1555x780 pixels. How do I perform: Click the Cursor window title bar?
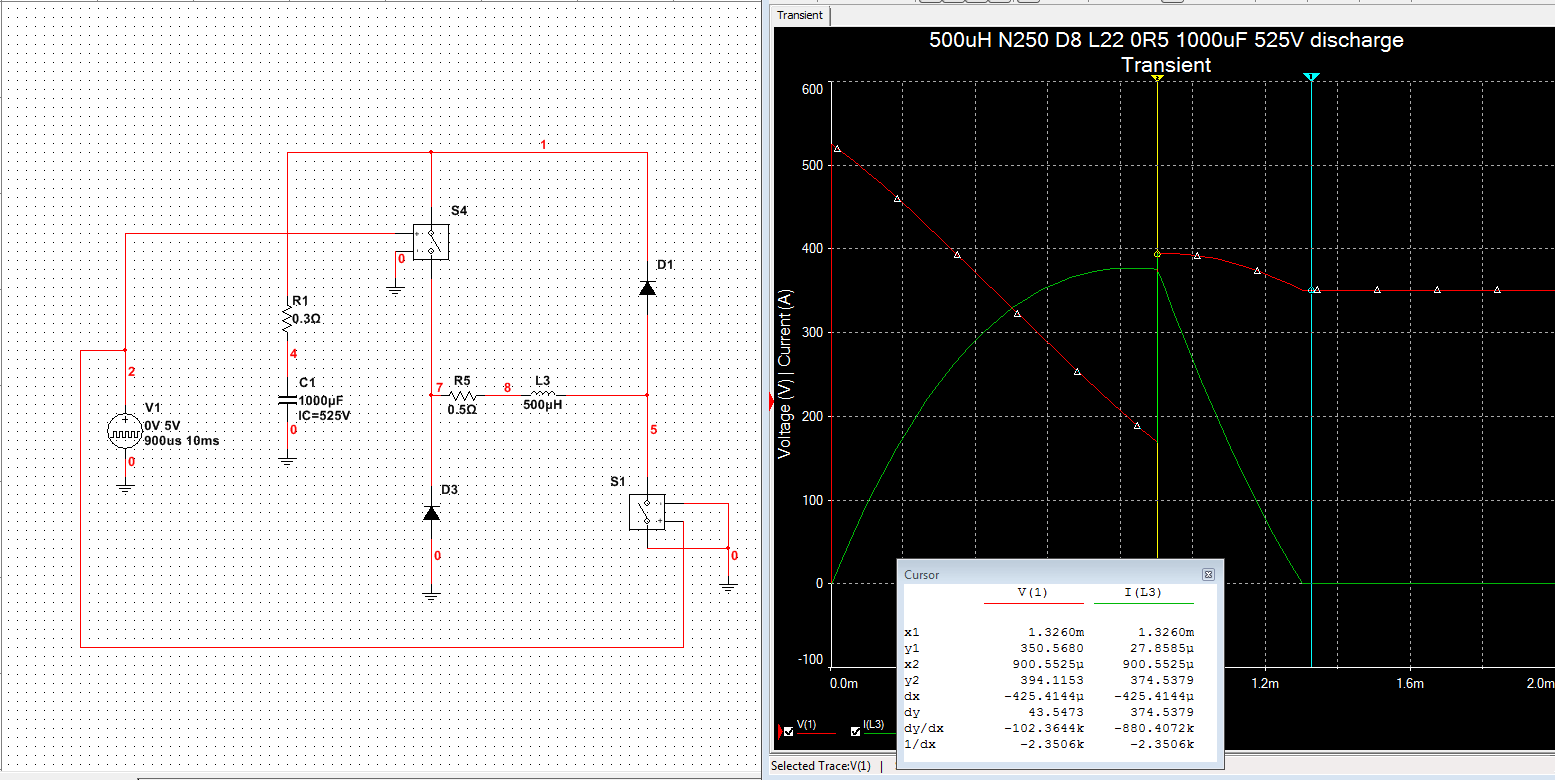tap(1060, 575)
